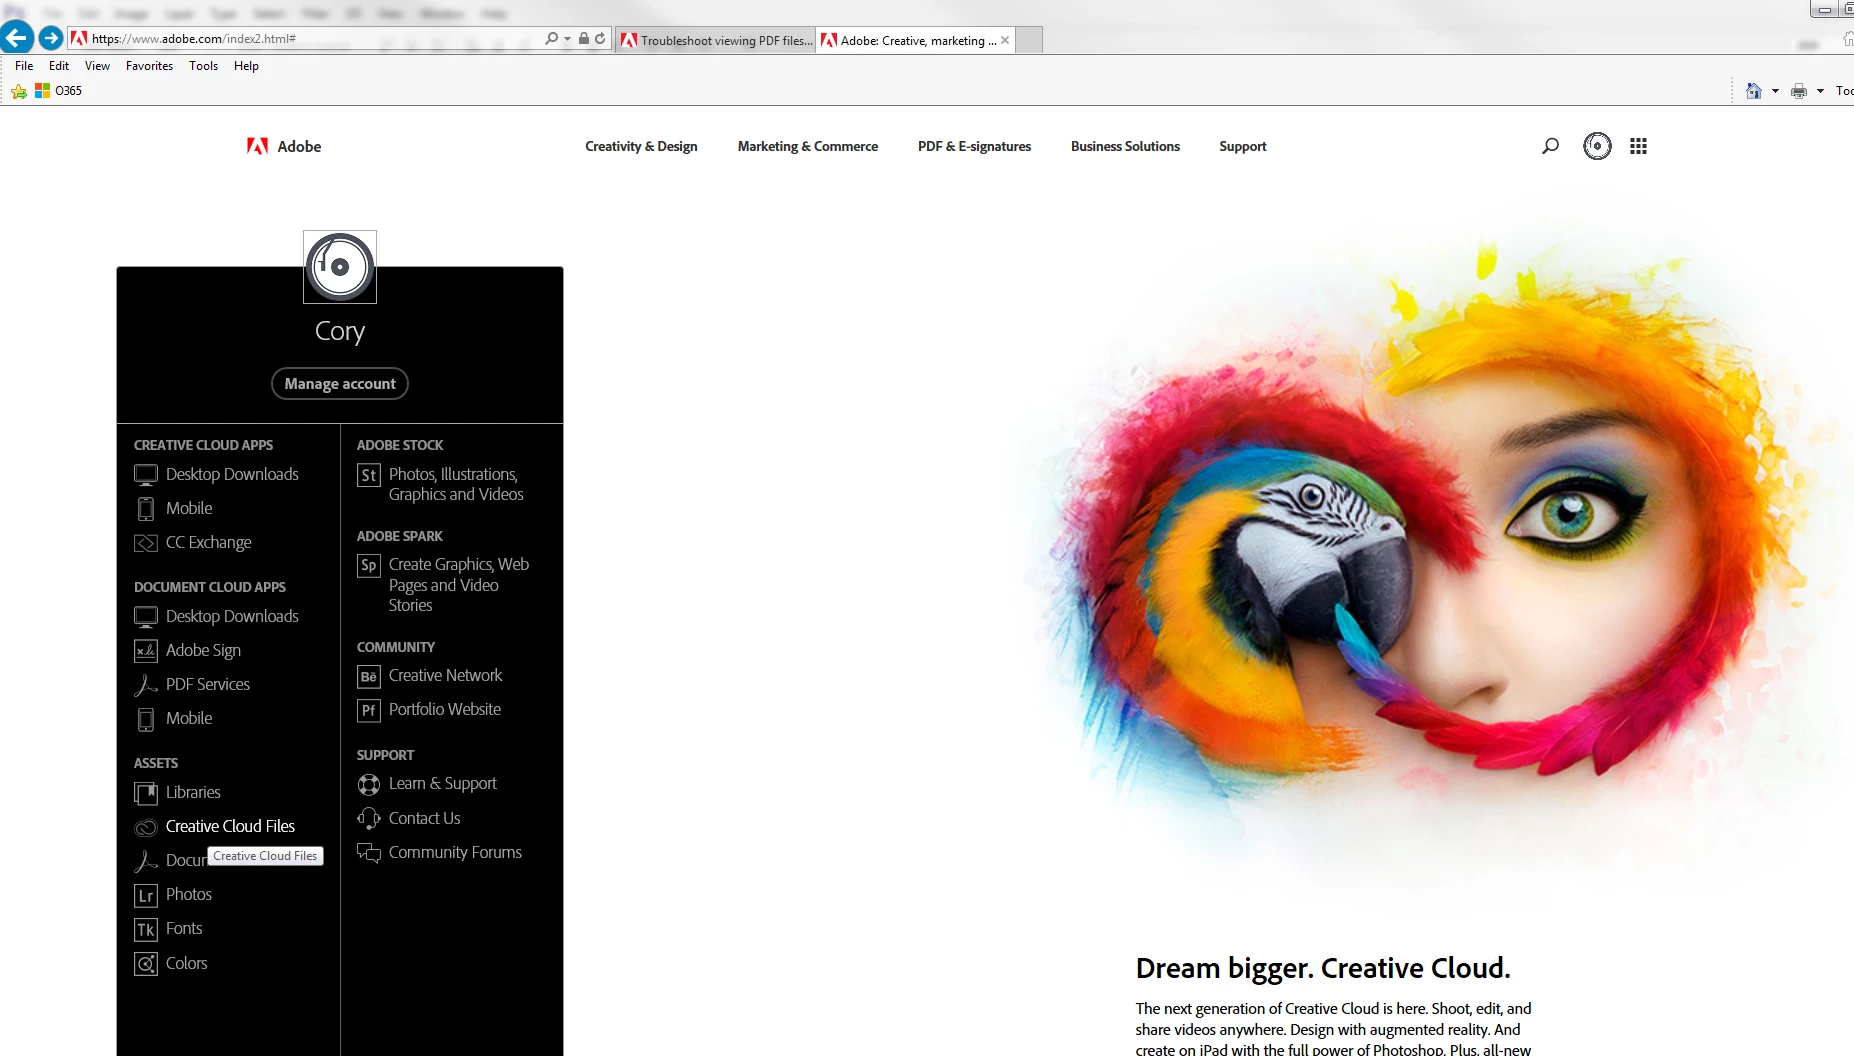1854x1056 pixels.
Task: Open the Favorites menu
Action: (x=149, y=66)
